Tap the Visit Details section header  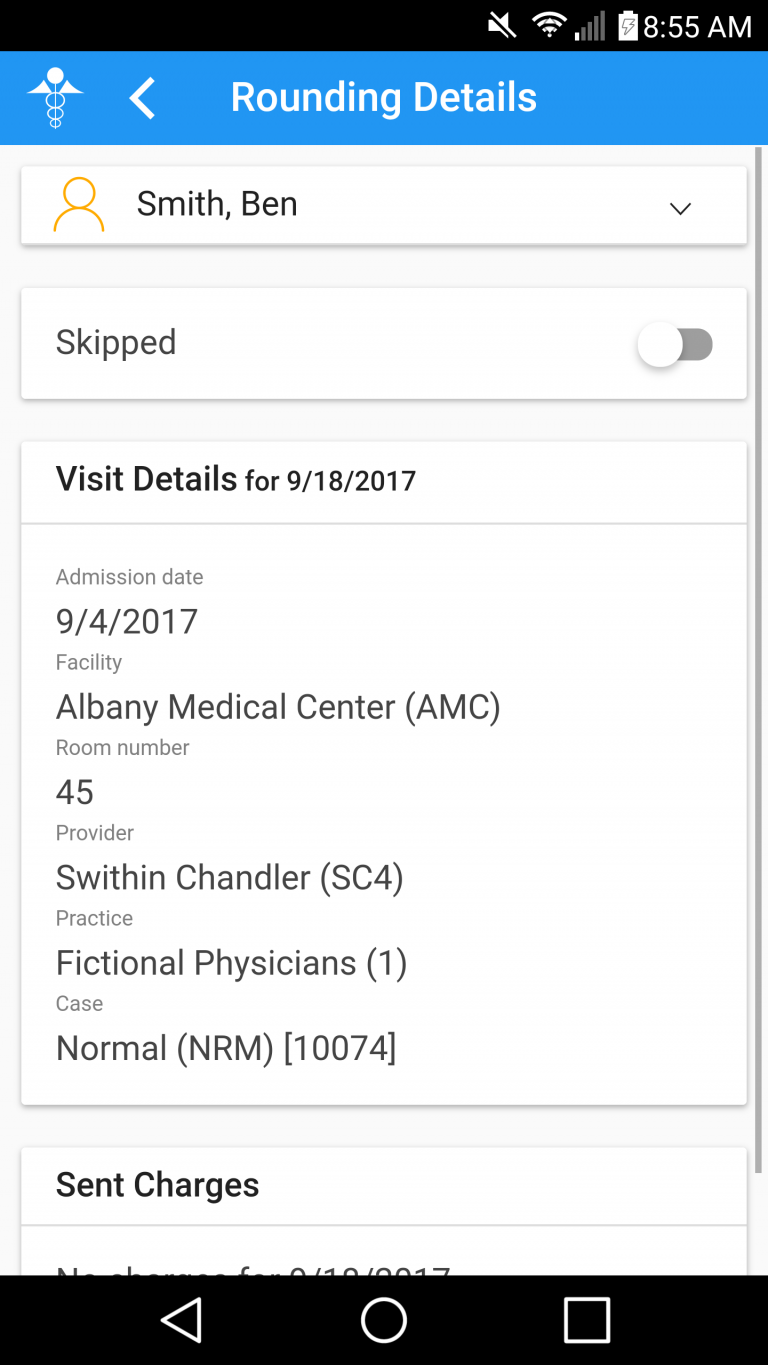pos(236,480)
